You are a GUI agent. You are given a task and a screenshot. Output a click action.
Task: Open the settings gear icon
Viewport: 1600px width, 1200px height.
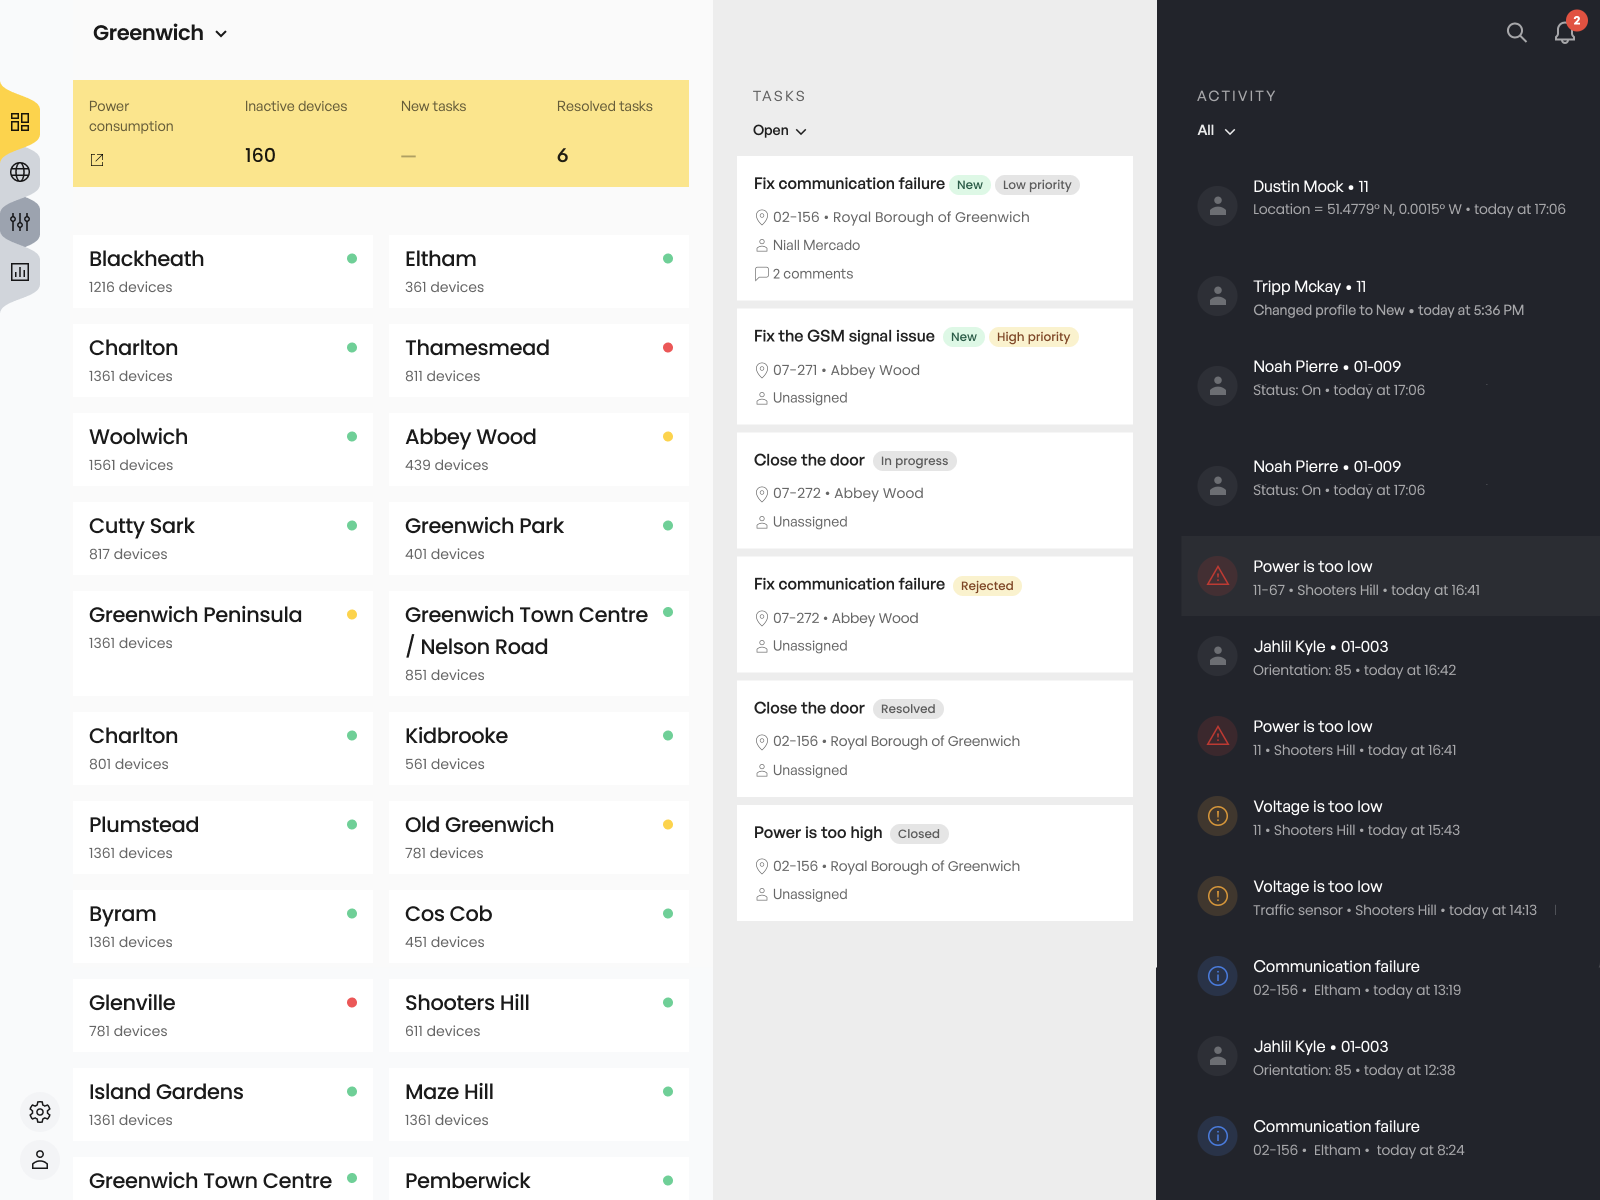pyautogui.click(x=40, y=1112)
